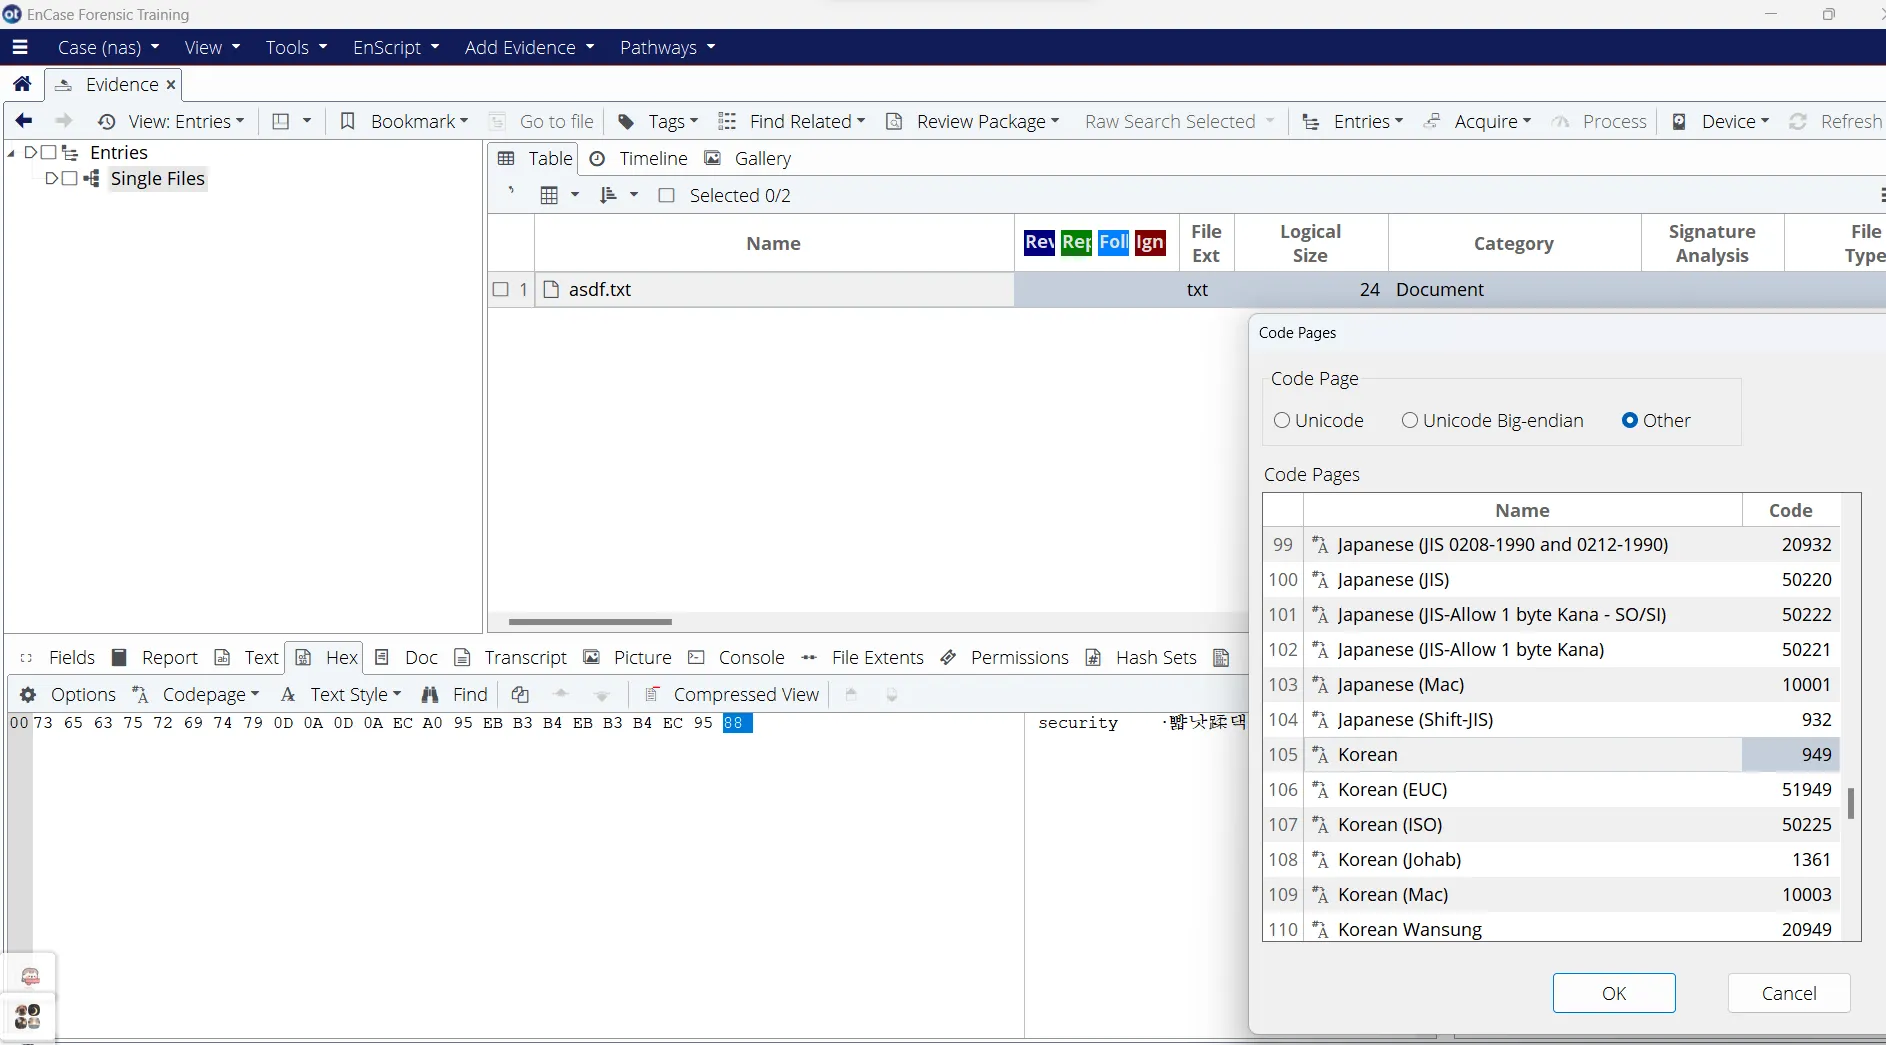Click the Go to file button
Image resolution: width=1886 pixels, height=1045 pixels.
click(542, 121)
